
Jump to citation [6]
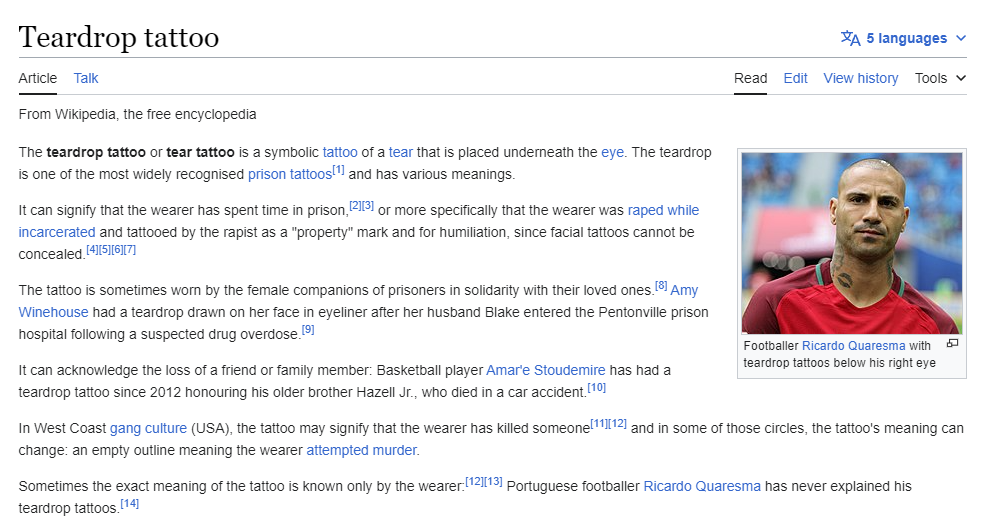(117, 250)
